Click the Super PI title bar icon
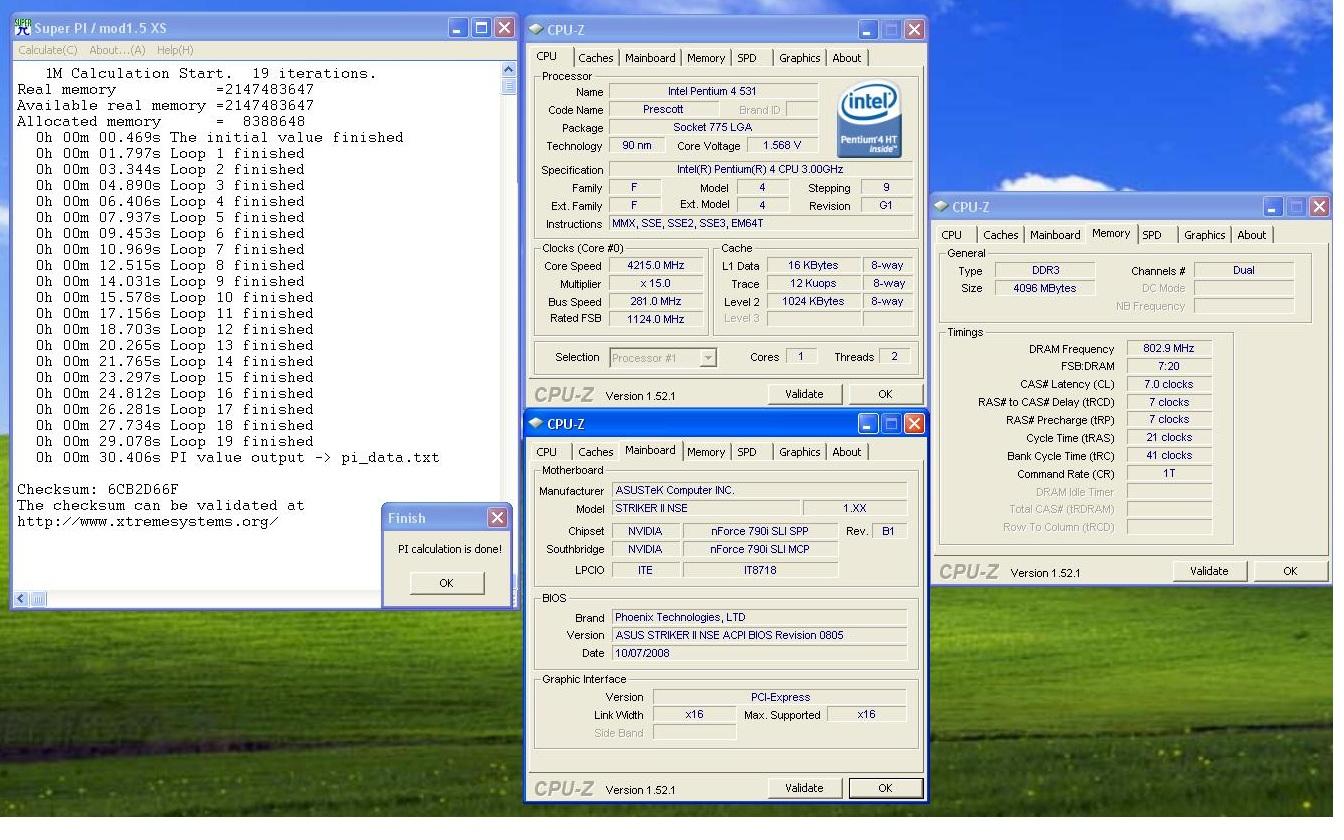 coord(22,28)
